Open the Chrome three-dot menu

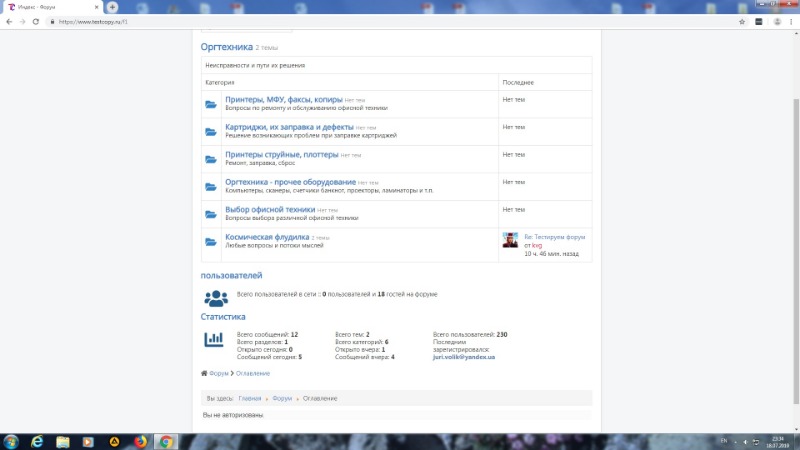(788, 21)
